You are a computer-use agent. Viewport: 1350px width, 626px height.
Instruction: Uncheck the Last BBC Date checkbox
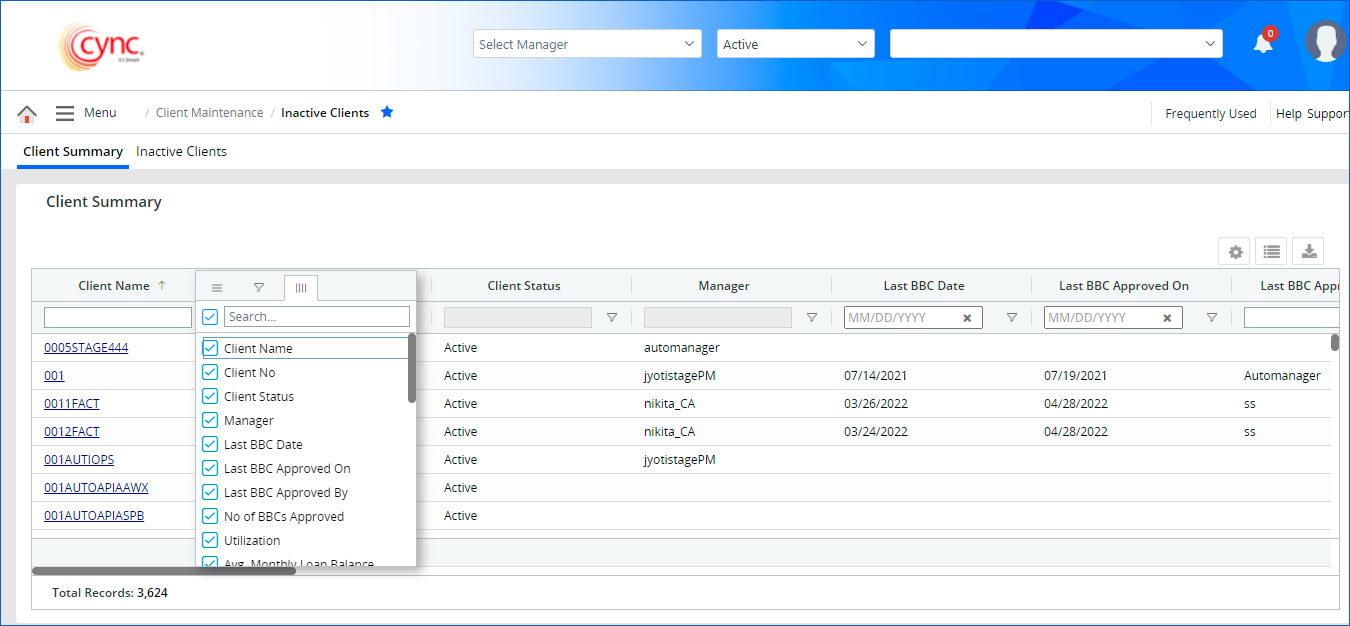coord(210,444)
